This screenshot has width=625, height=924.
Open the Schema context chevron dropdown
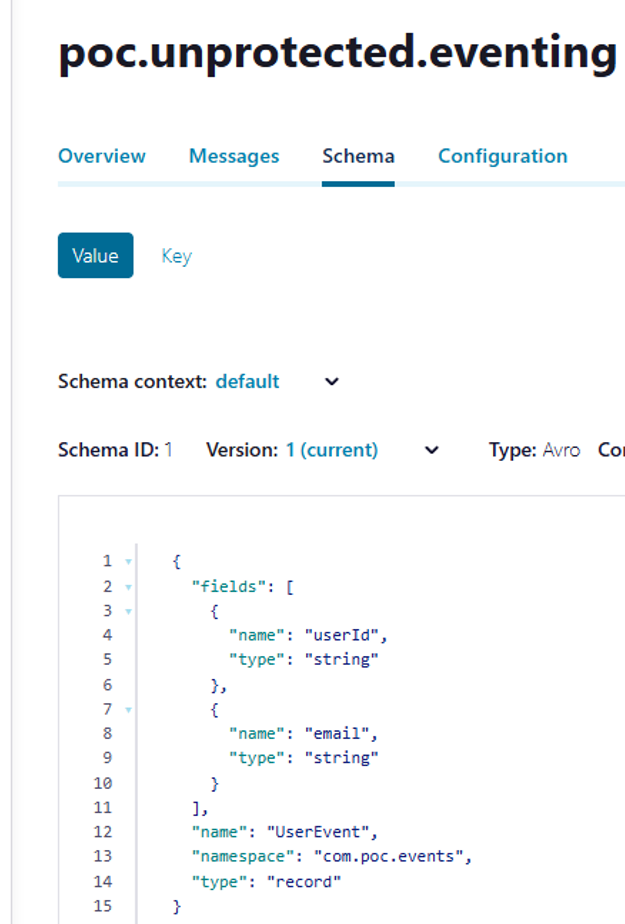332,382
